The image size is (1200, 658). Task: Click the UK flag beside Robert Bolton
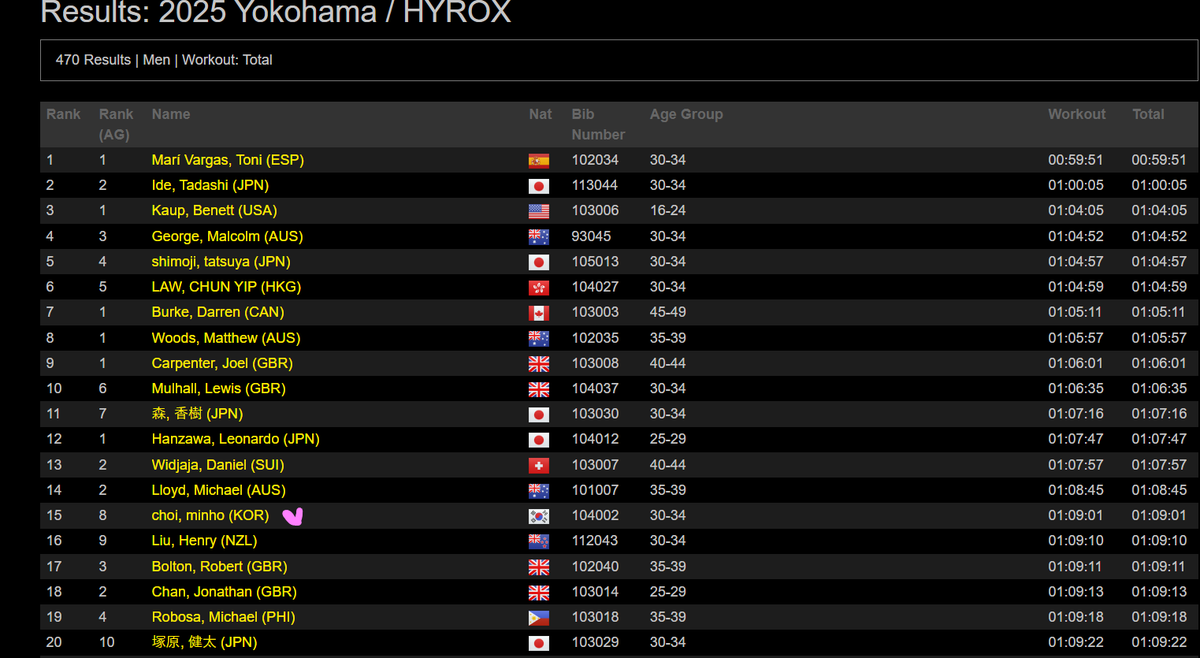(x=539, y=567)
